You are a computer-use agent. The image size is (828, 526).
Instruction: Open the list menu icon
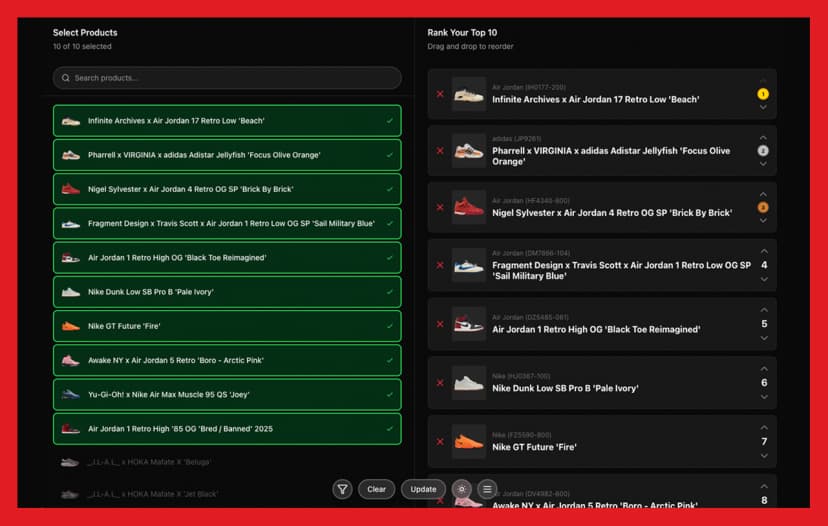(487, 489)
